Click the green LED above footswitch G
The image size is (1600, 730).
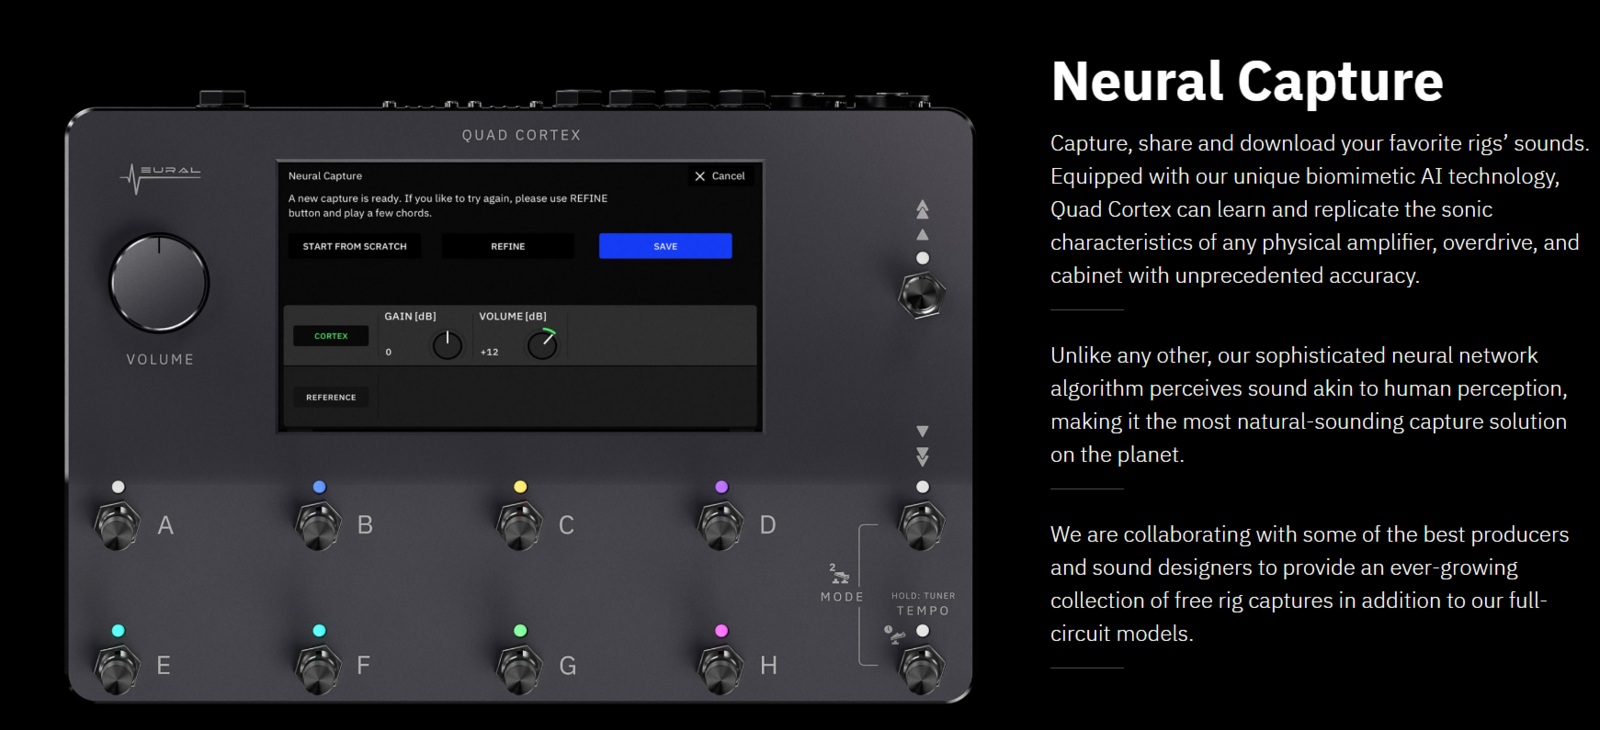click(x=520, y=631)
